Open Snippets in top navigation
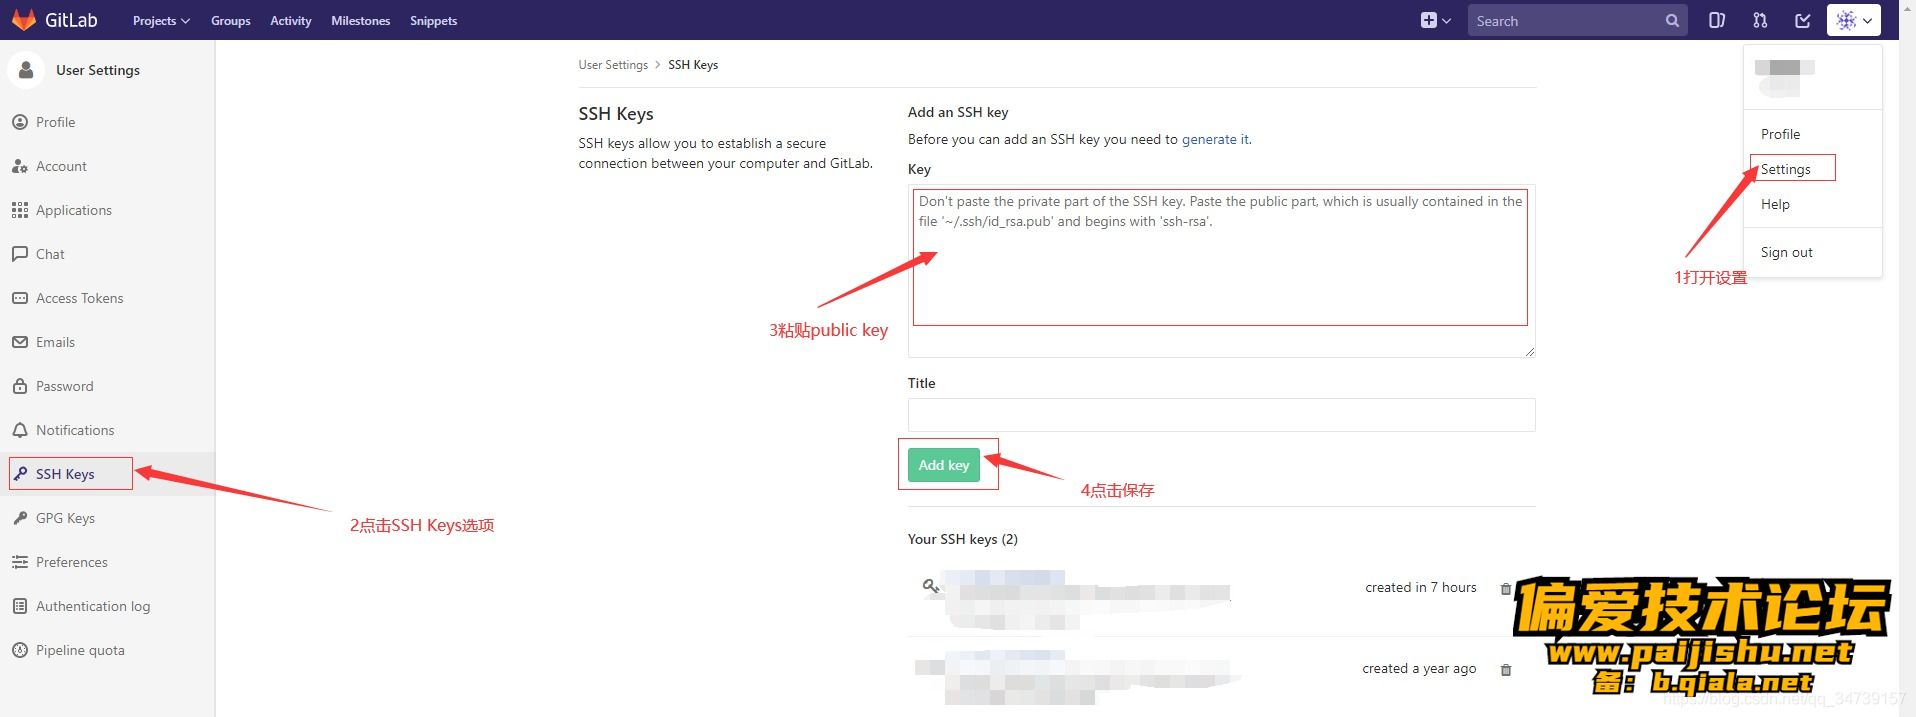1916x717 pixels. pos(434,21)
